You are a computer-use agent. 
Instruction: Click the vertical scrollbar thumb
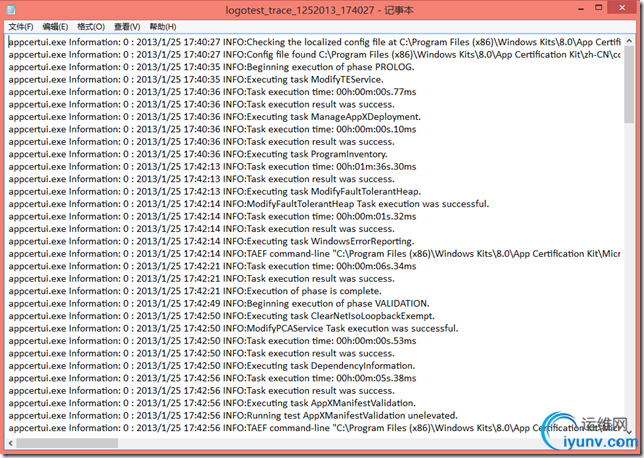(629, 85)
